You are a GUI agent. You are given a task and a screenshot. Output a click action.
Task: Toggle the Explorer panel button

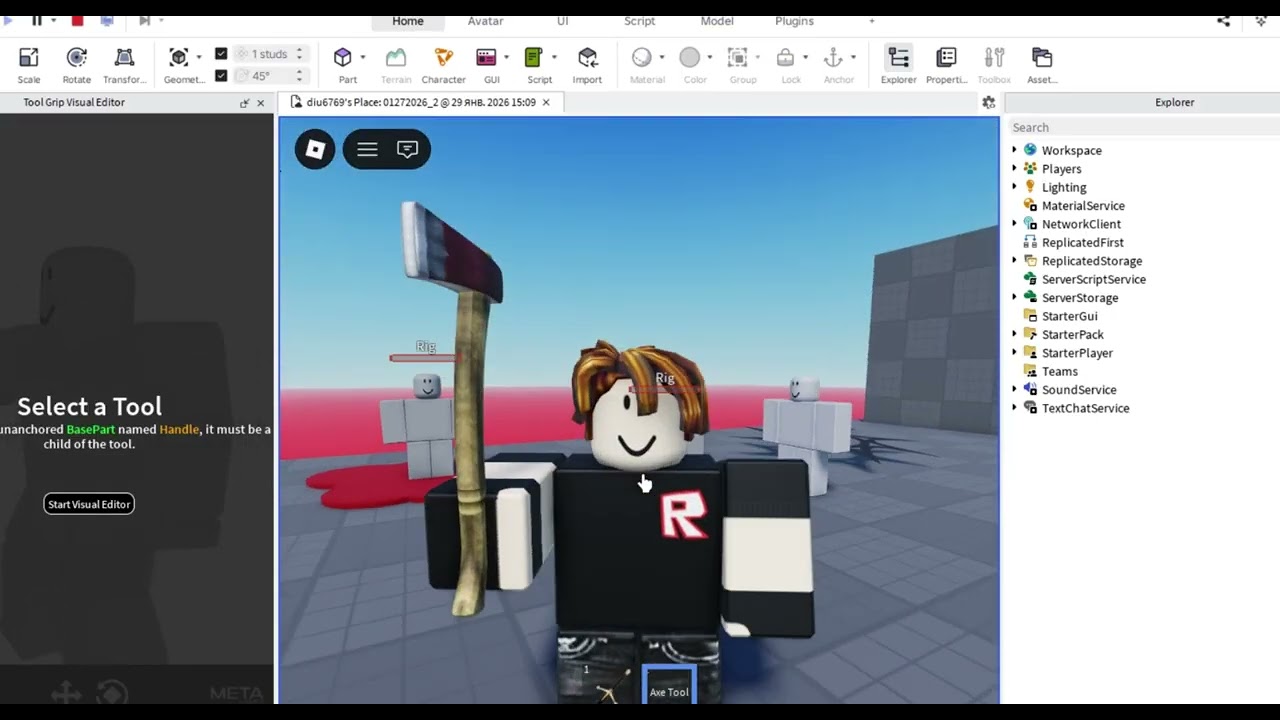[x=899, y=65]
